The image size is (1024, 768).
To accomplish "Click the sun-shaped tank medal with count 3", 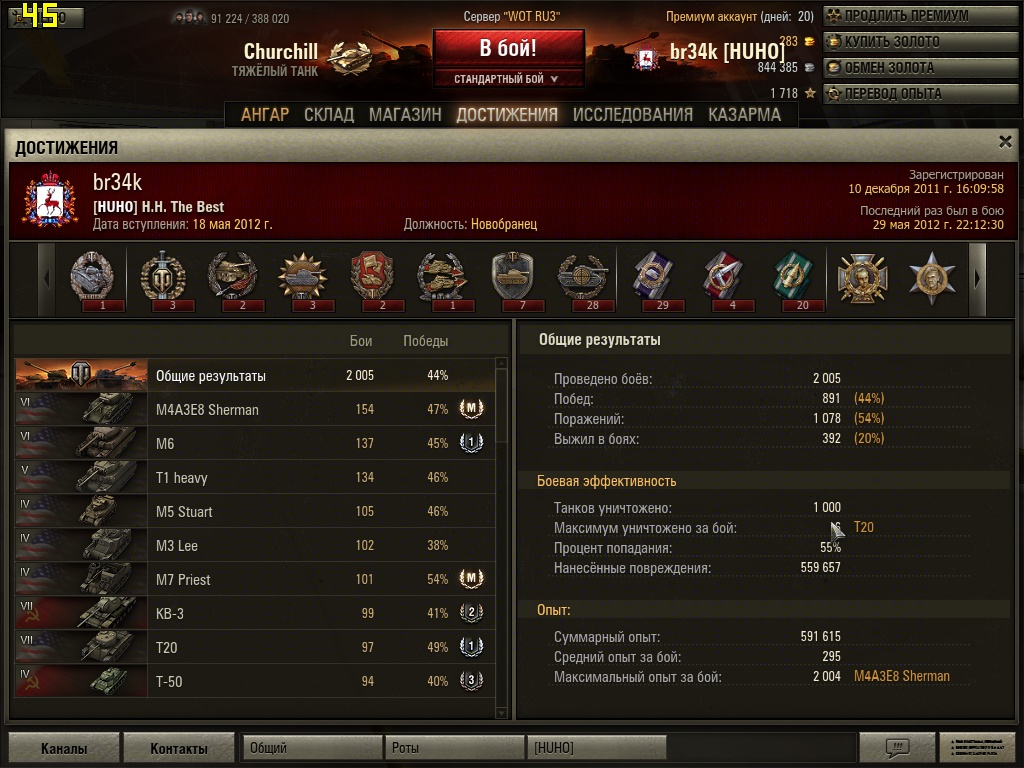I will click(302, 280).
